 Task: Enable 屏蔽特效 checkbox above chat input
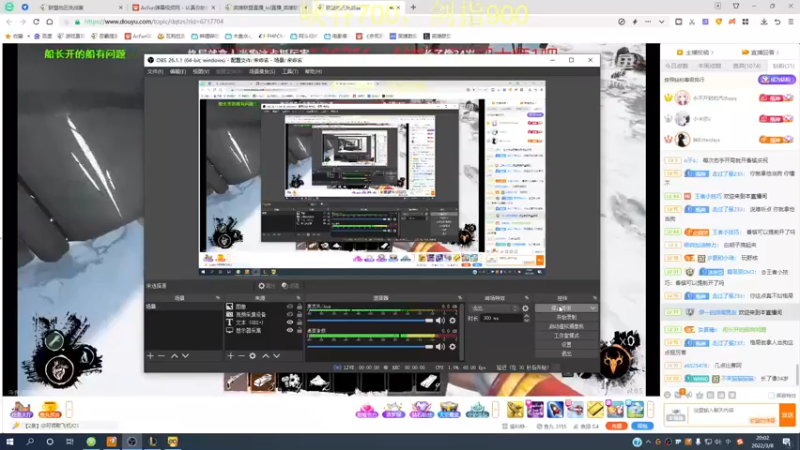pos(771,395)
